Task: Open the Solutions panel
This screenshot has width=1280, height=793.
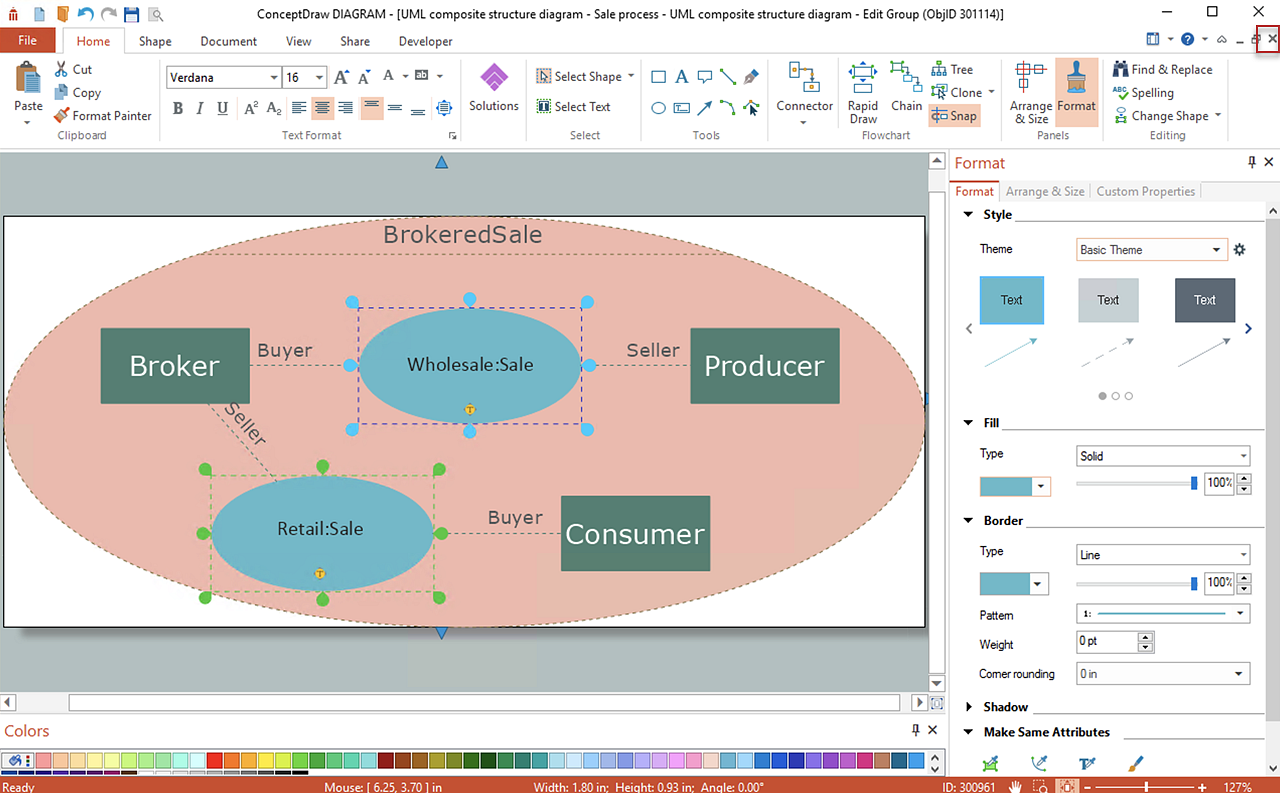Action: [493, 88]
